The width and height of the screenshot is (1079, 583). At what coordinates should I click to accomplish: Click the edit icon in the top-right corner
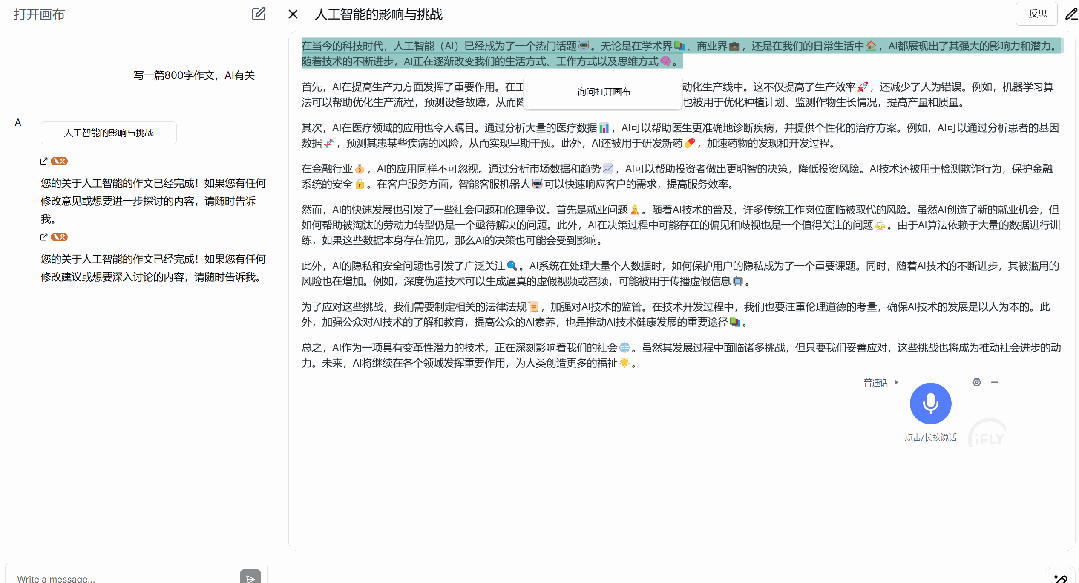point(1069,14)
